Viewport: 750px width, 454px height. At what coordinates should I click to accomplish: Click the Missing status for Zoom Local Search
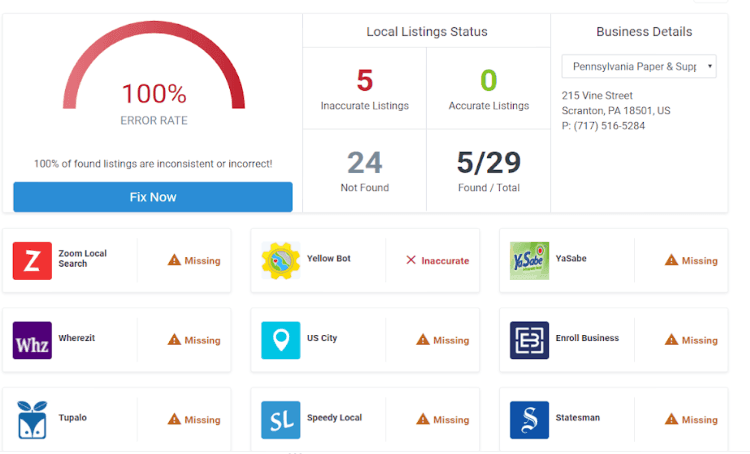[x=193, y=261]
